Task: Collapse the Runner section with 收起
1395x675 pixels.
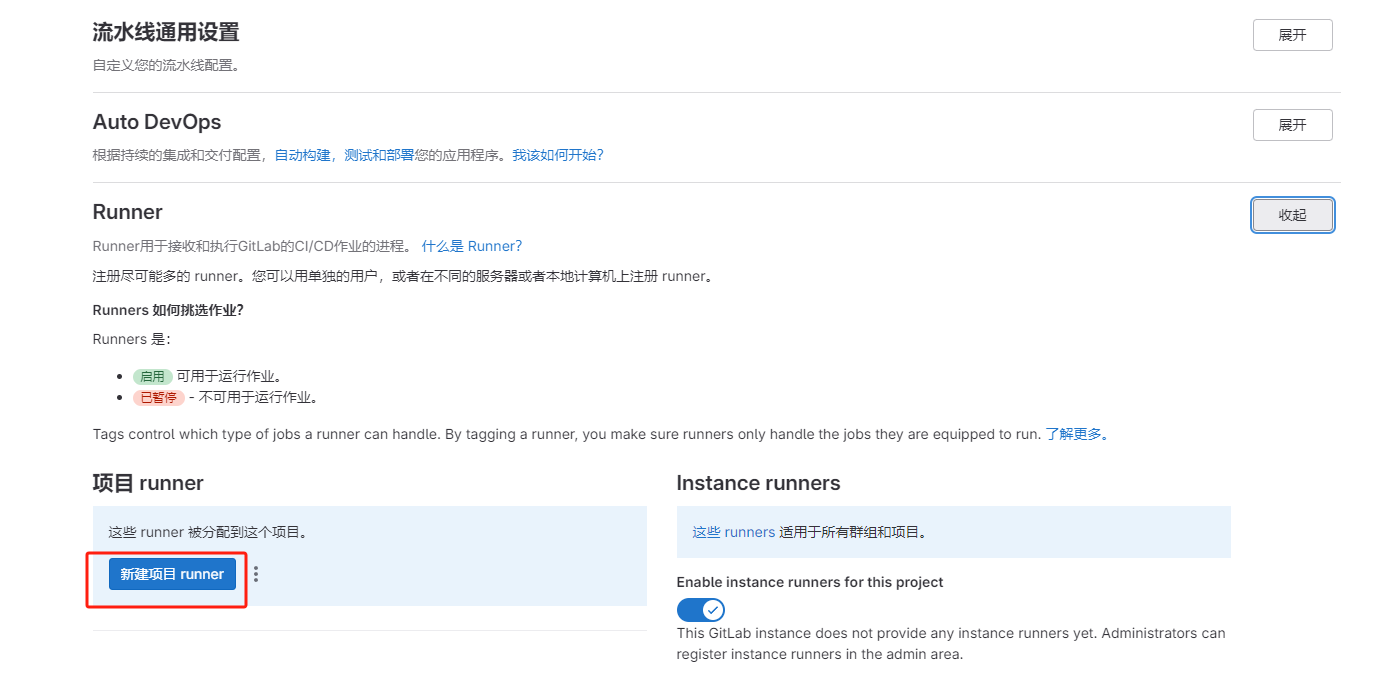Action: pyautogui.click(x=1292, y=214)
